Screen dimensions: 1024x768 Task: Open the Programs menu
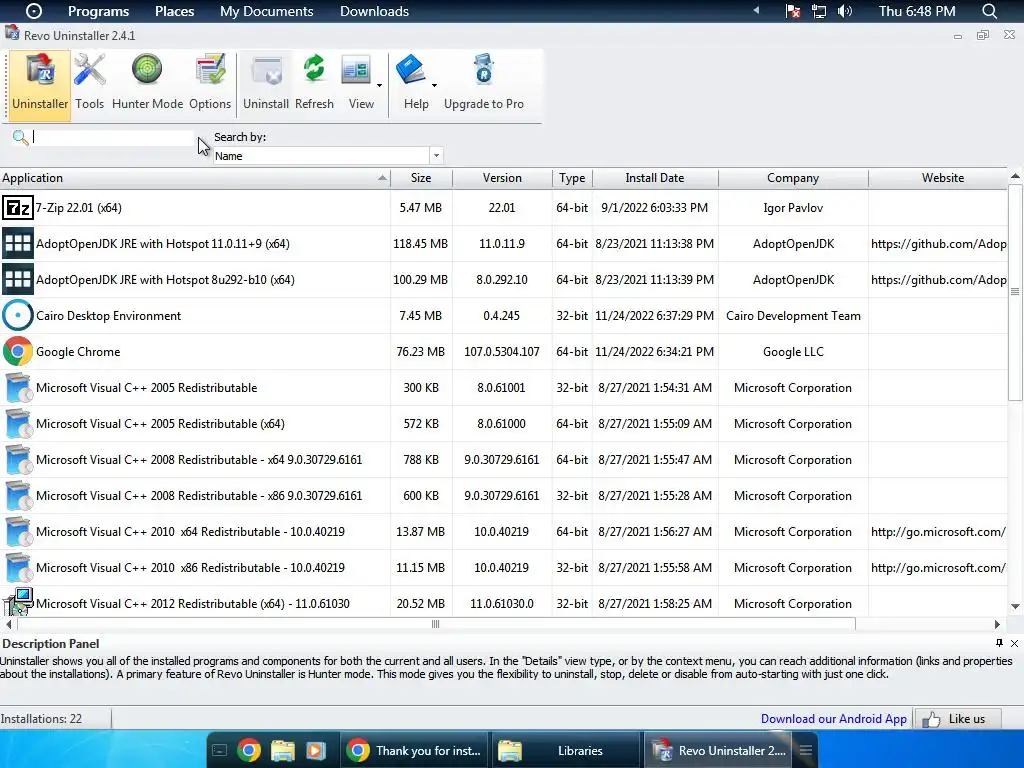pos(99,11)
